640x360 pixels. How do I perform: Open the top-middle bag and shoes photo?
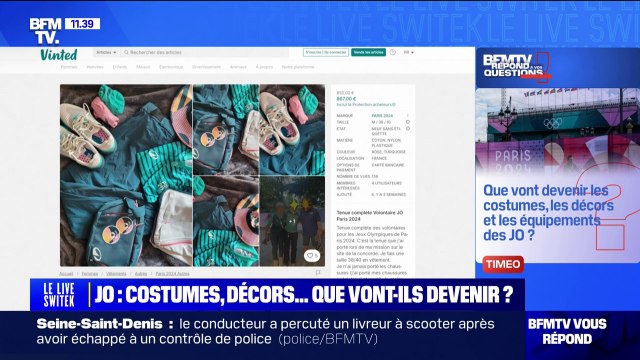click(x=226, y=130)
